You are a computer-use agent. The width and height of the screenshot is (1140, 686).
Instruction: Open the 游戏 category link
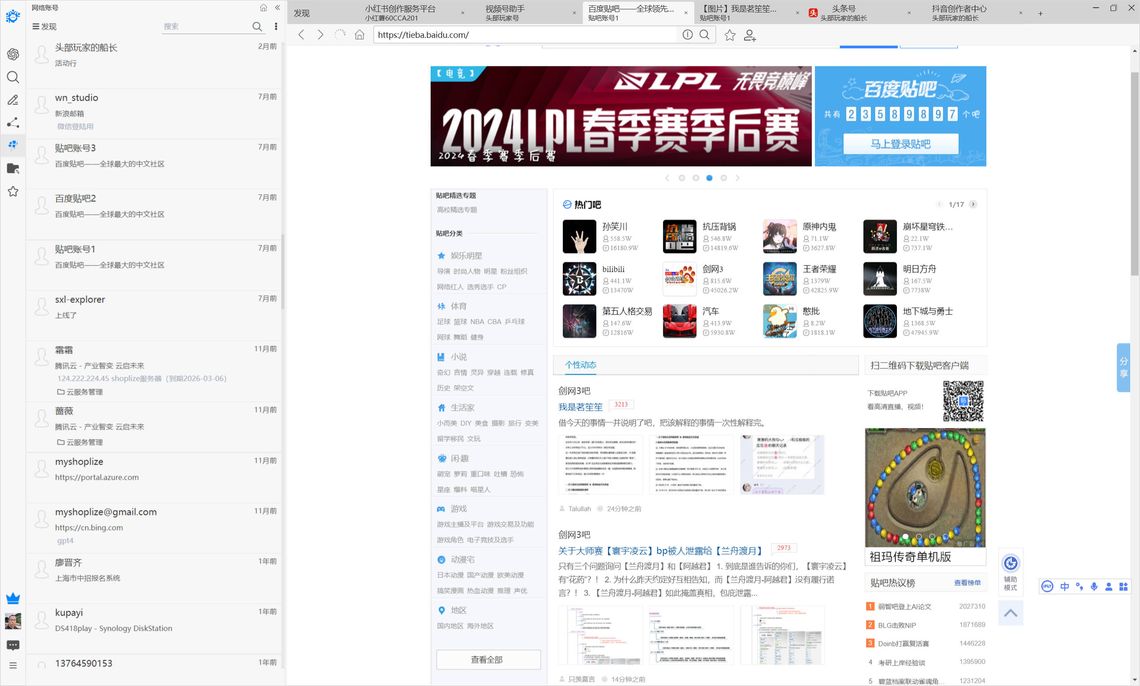pyautogui.click(x=459, y=509)
